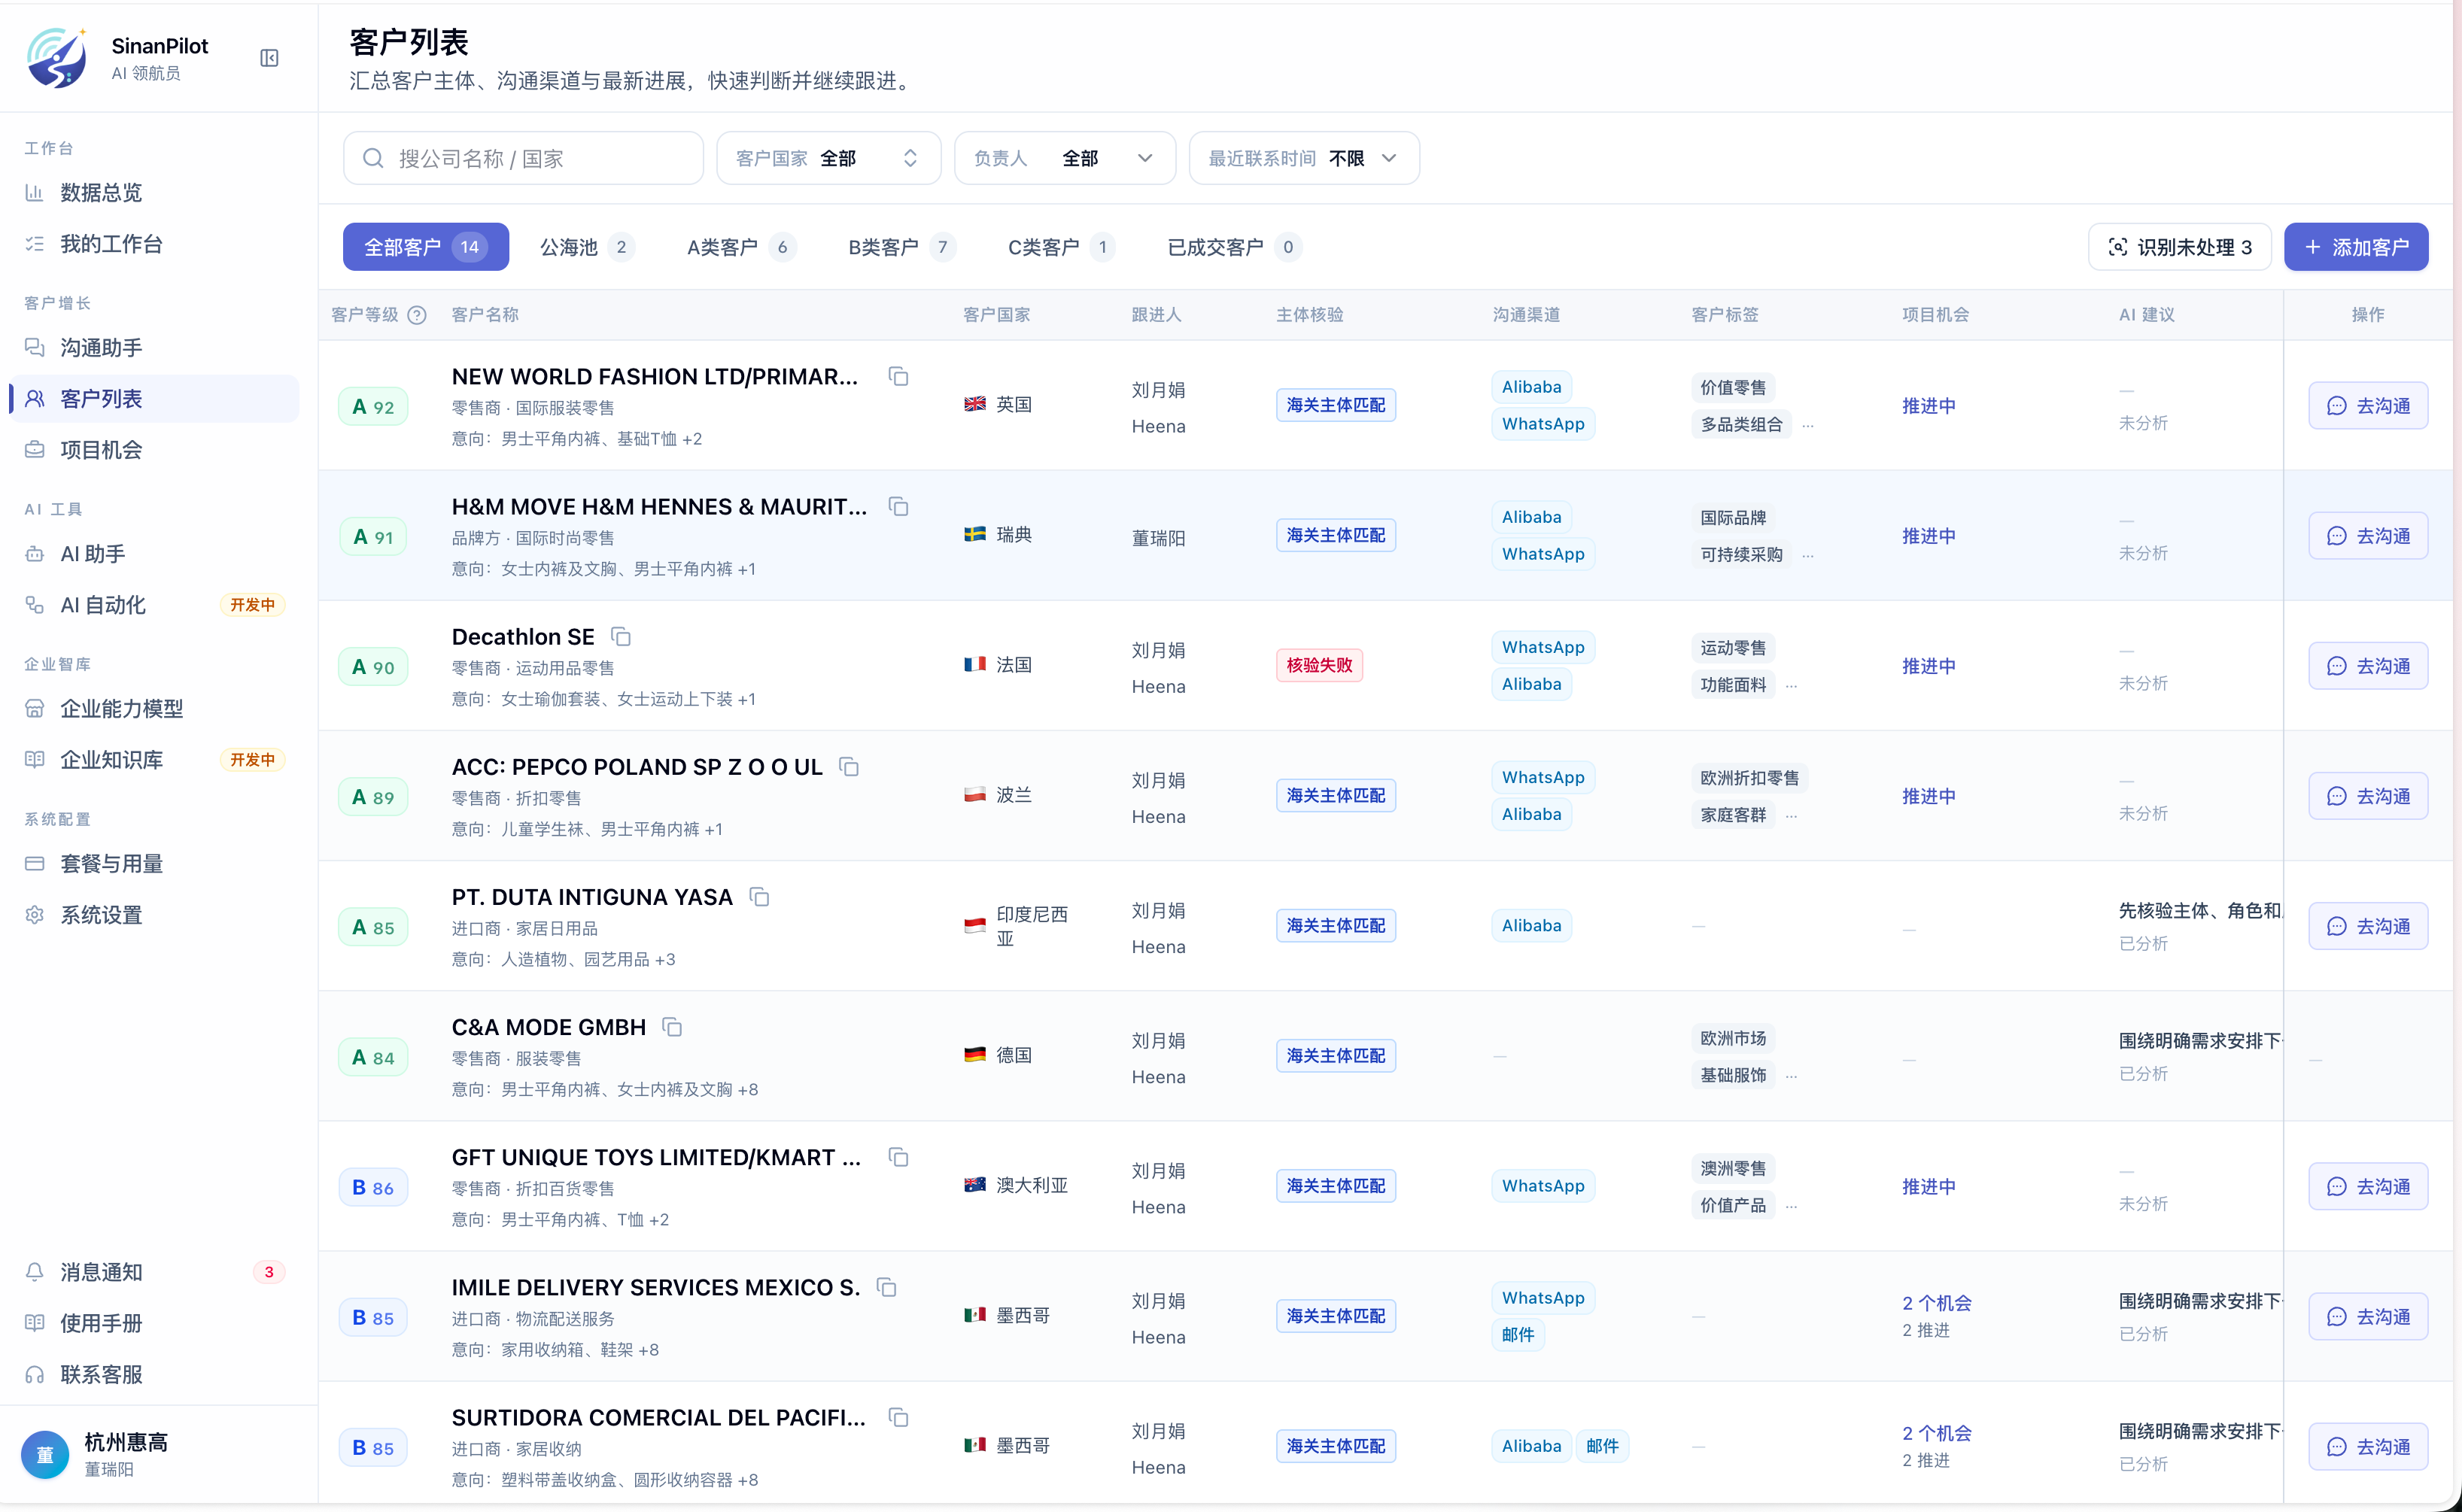Click 海关主体匹配 badge for C&A MODE GMBH
2462x1512 pixels.
pyautogui.click(x=1335, y=1055)
